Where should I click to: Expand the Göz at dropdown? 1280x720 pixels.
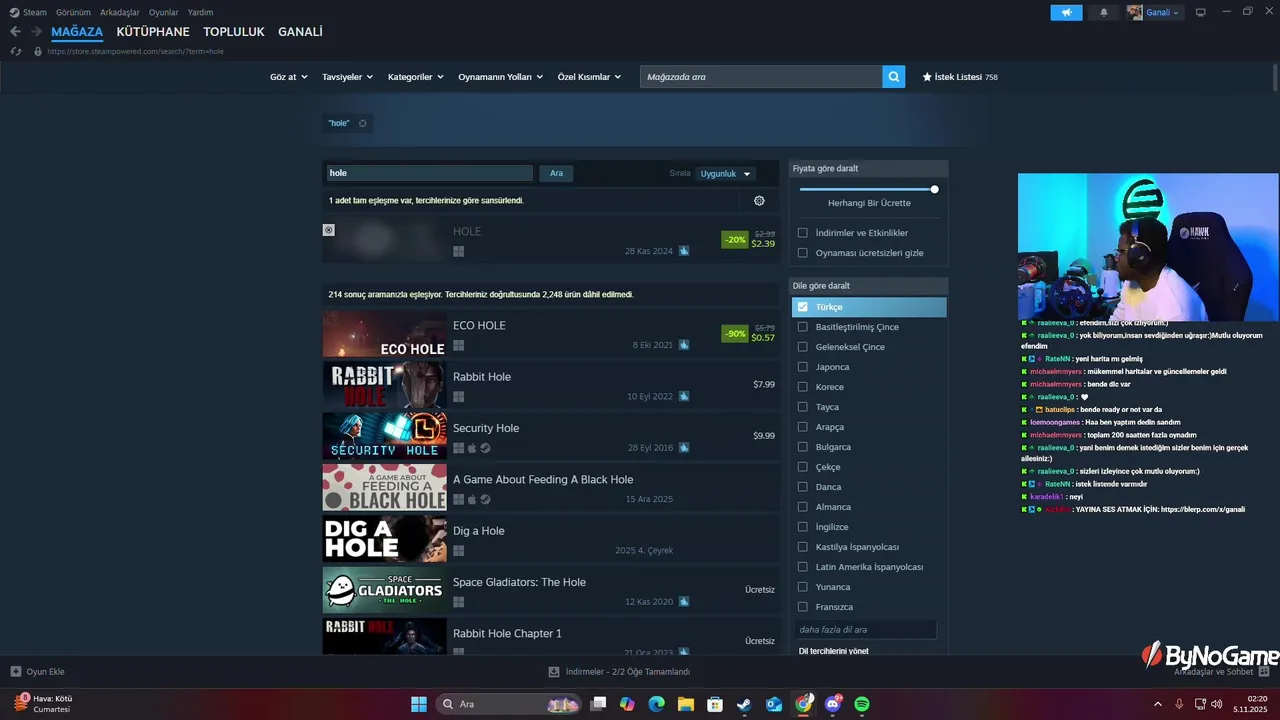(288, 77)
